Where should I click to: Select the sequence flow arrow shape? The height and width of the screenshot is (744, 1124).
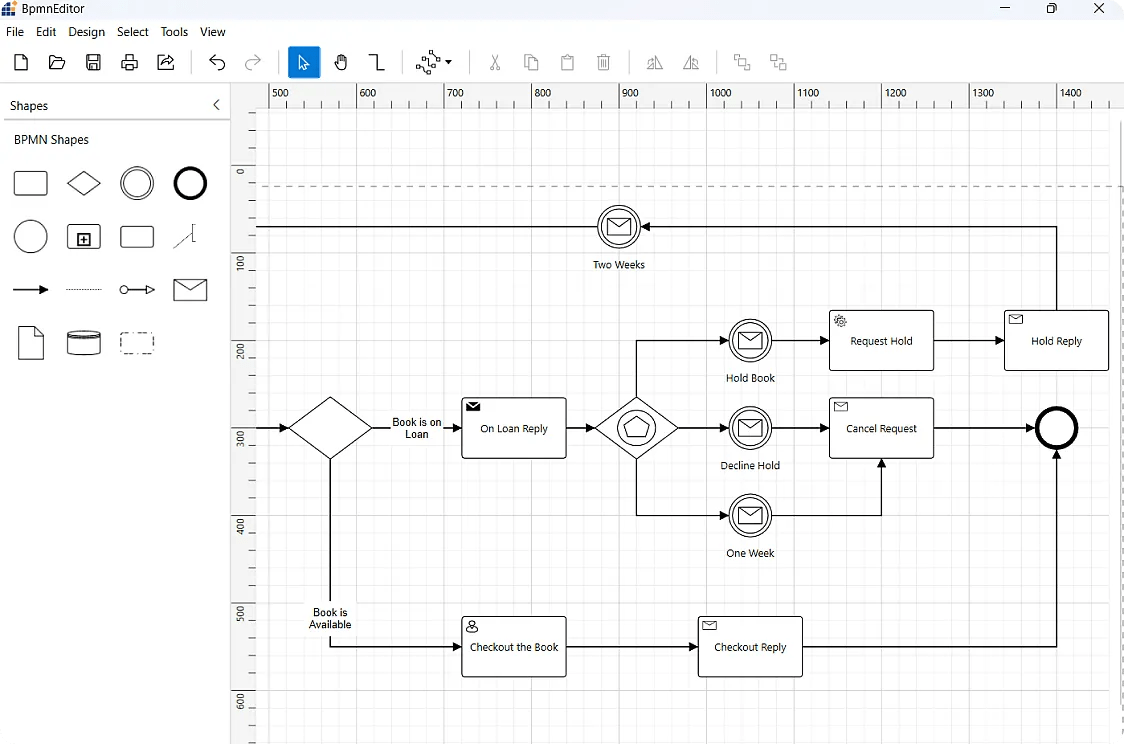click(30, 289)
